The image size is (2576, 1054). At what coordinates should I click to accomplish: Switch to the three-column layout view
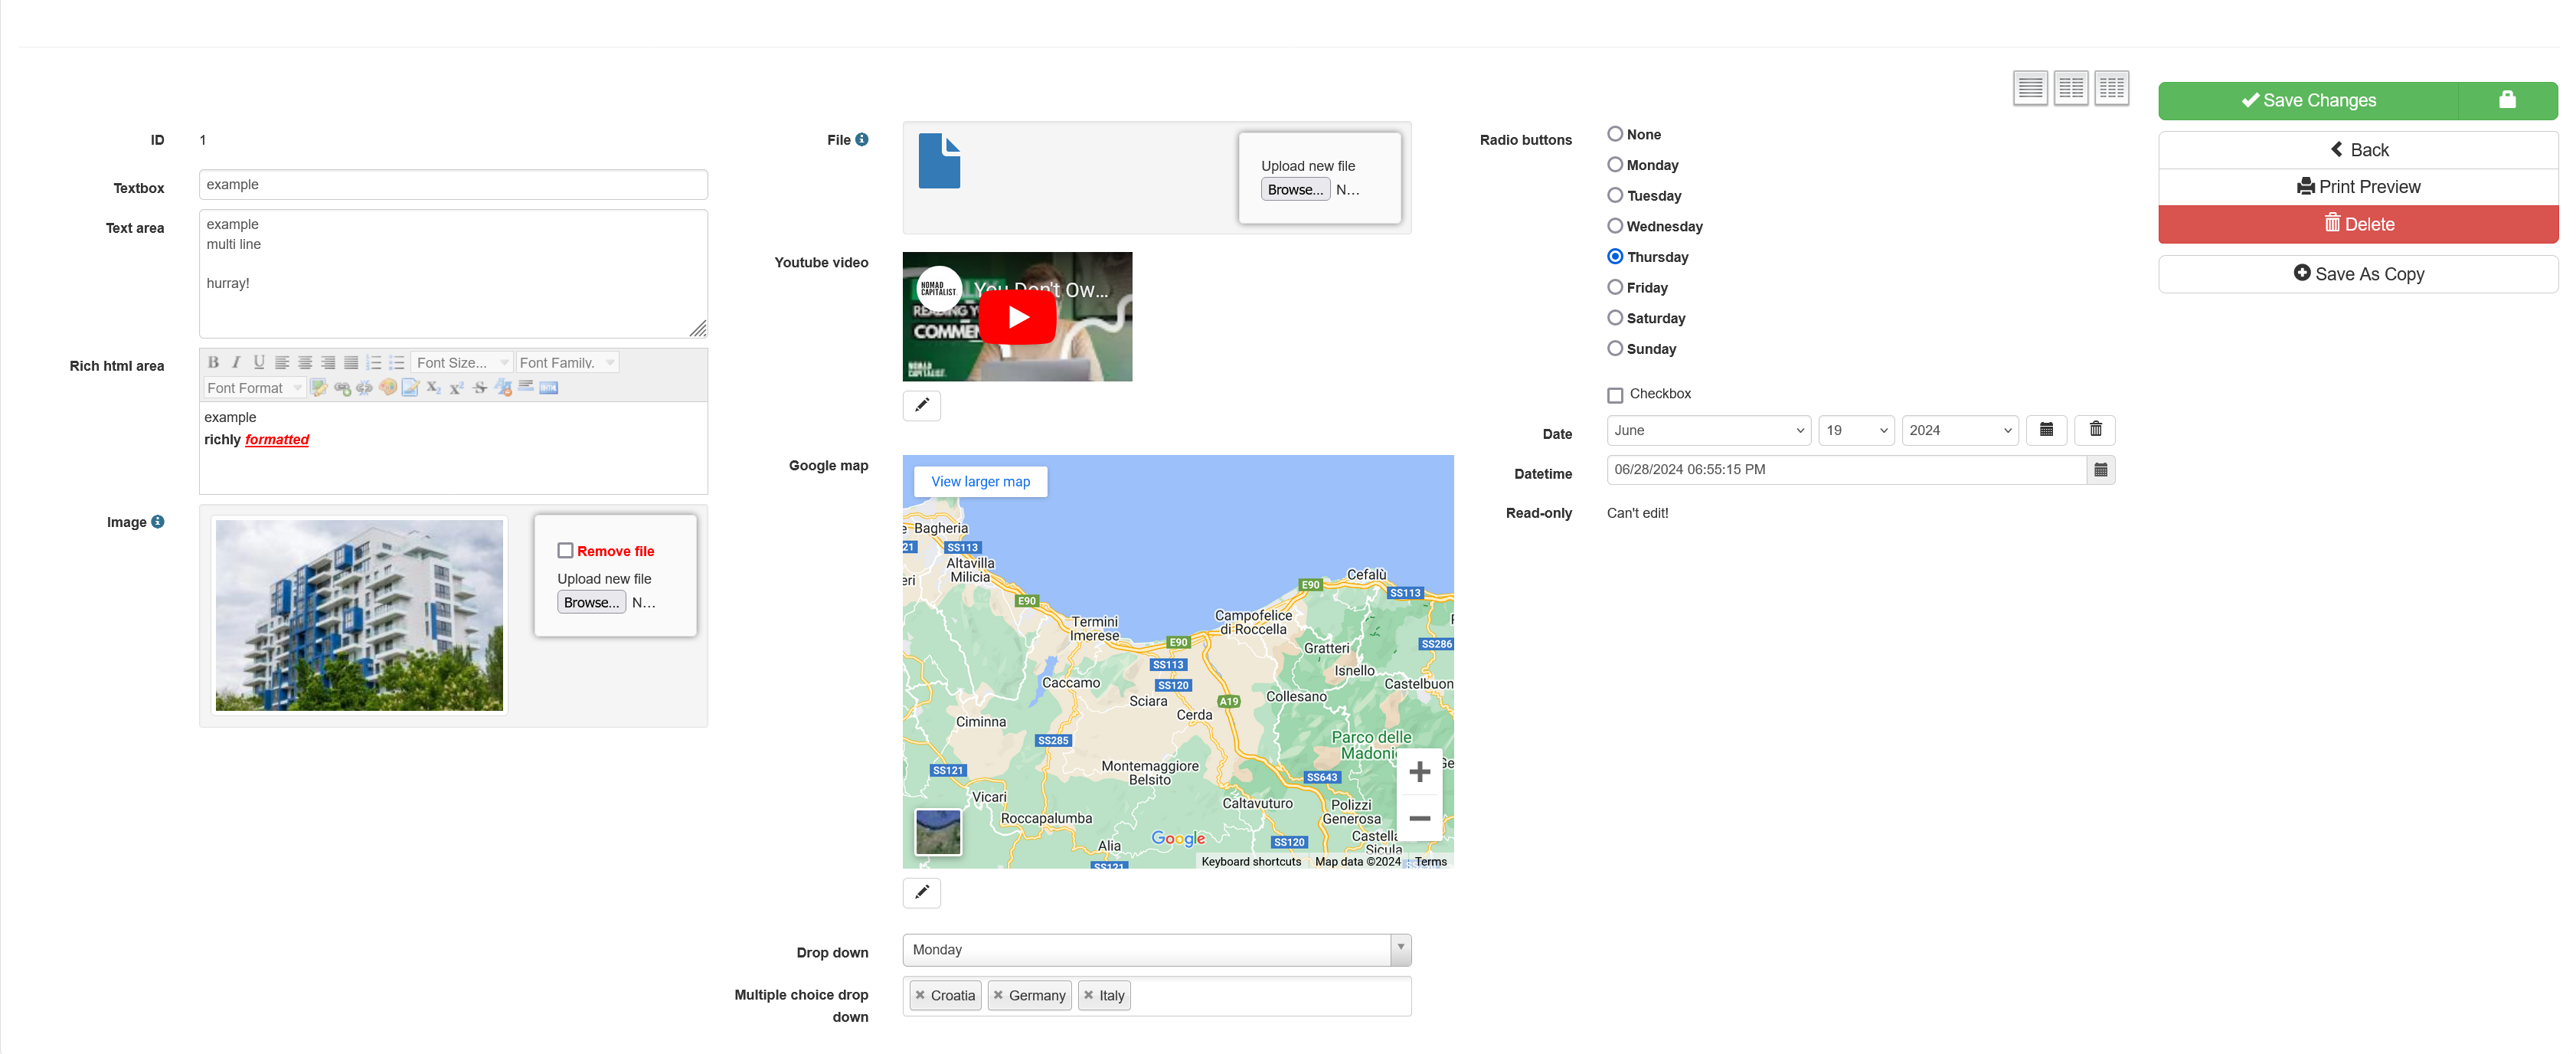(x=2111, y=88)
